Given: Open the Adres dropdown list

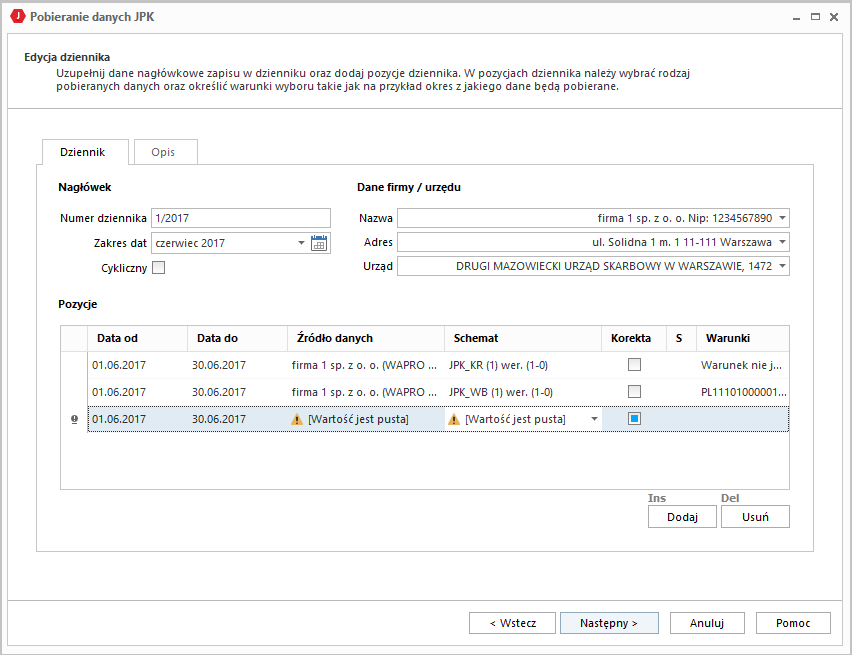Looking at the screenshot, I should (x=782, y=242).
